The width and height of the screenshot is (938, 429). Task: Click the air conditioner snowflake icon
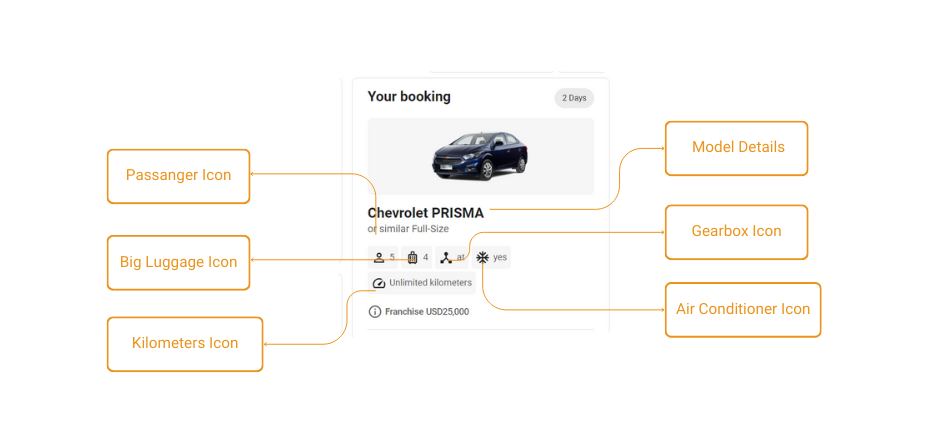[482, 258]
